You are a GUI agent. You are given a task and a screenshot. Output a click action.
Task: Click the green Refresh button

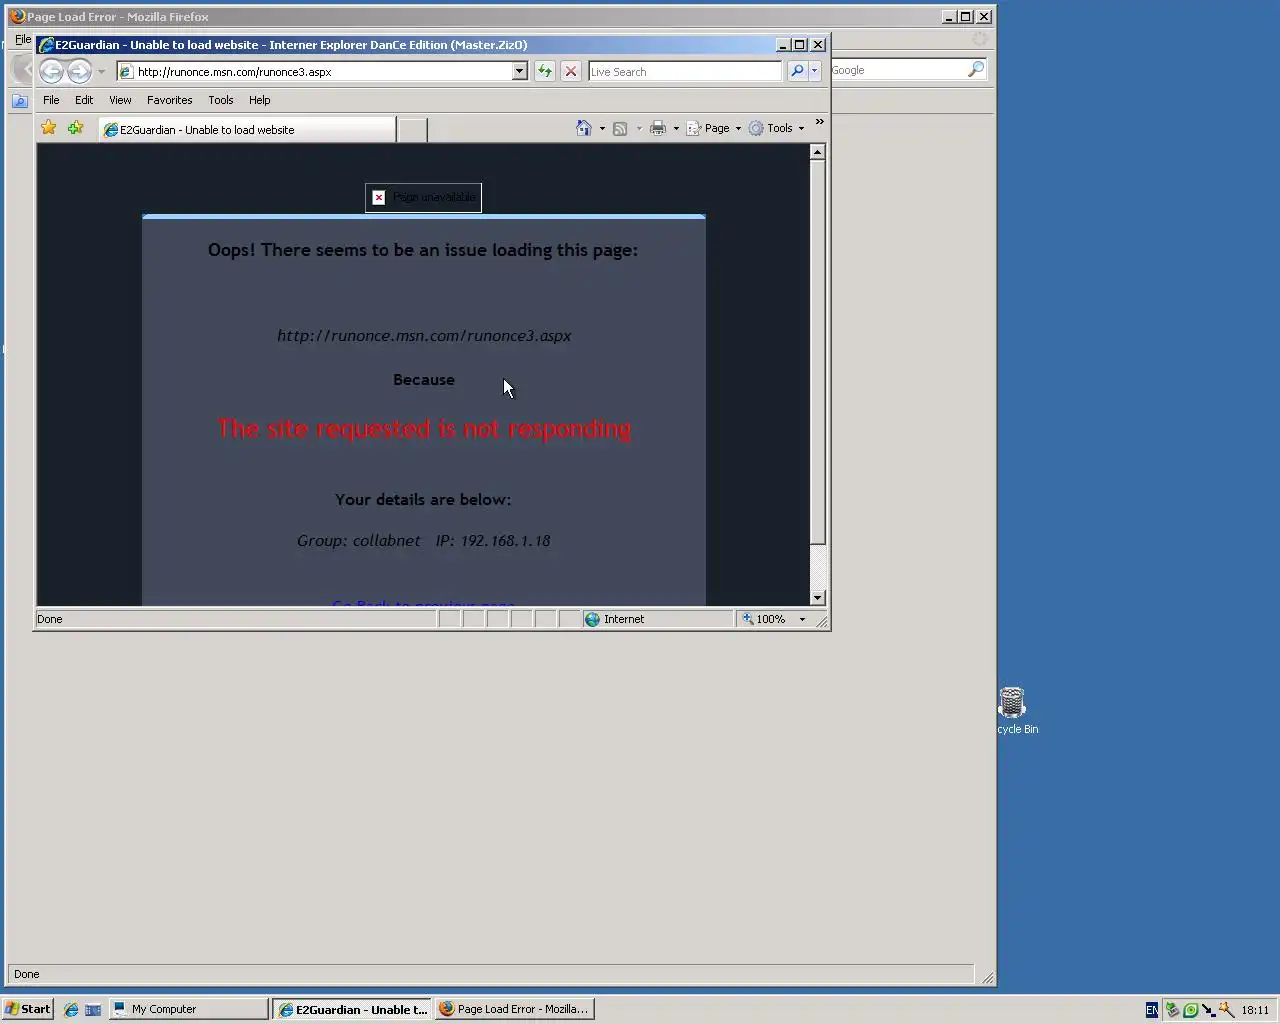coord(544,71)
